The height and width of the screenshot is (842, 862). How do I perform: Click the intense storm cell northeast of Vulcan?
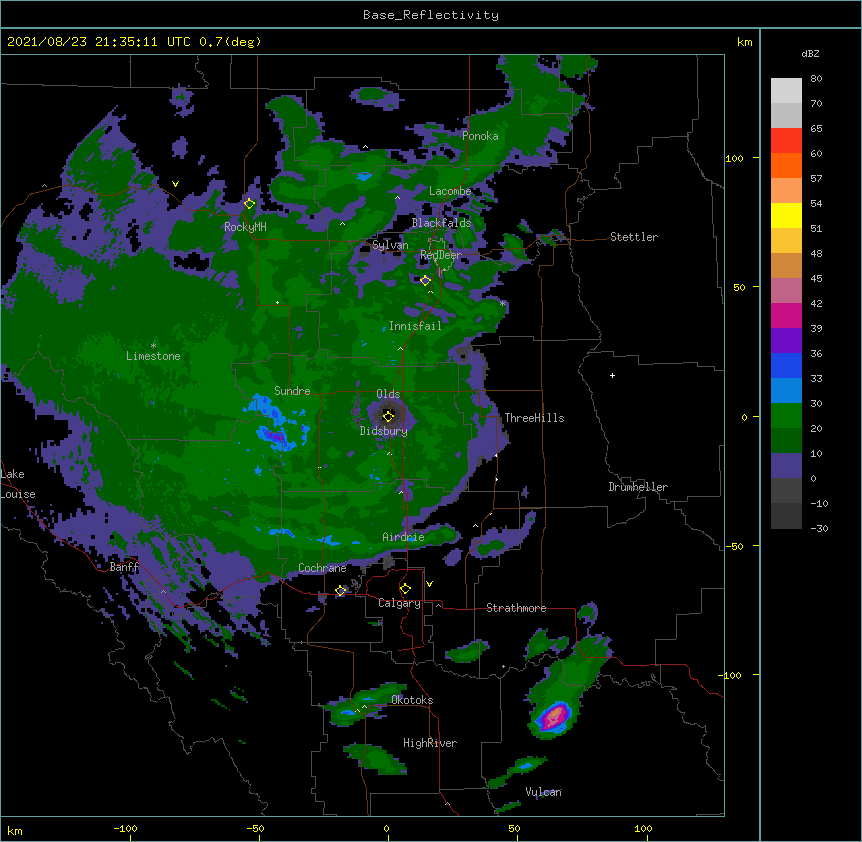click(x=552, y=717)
